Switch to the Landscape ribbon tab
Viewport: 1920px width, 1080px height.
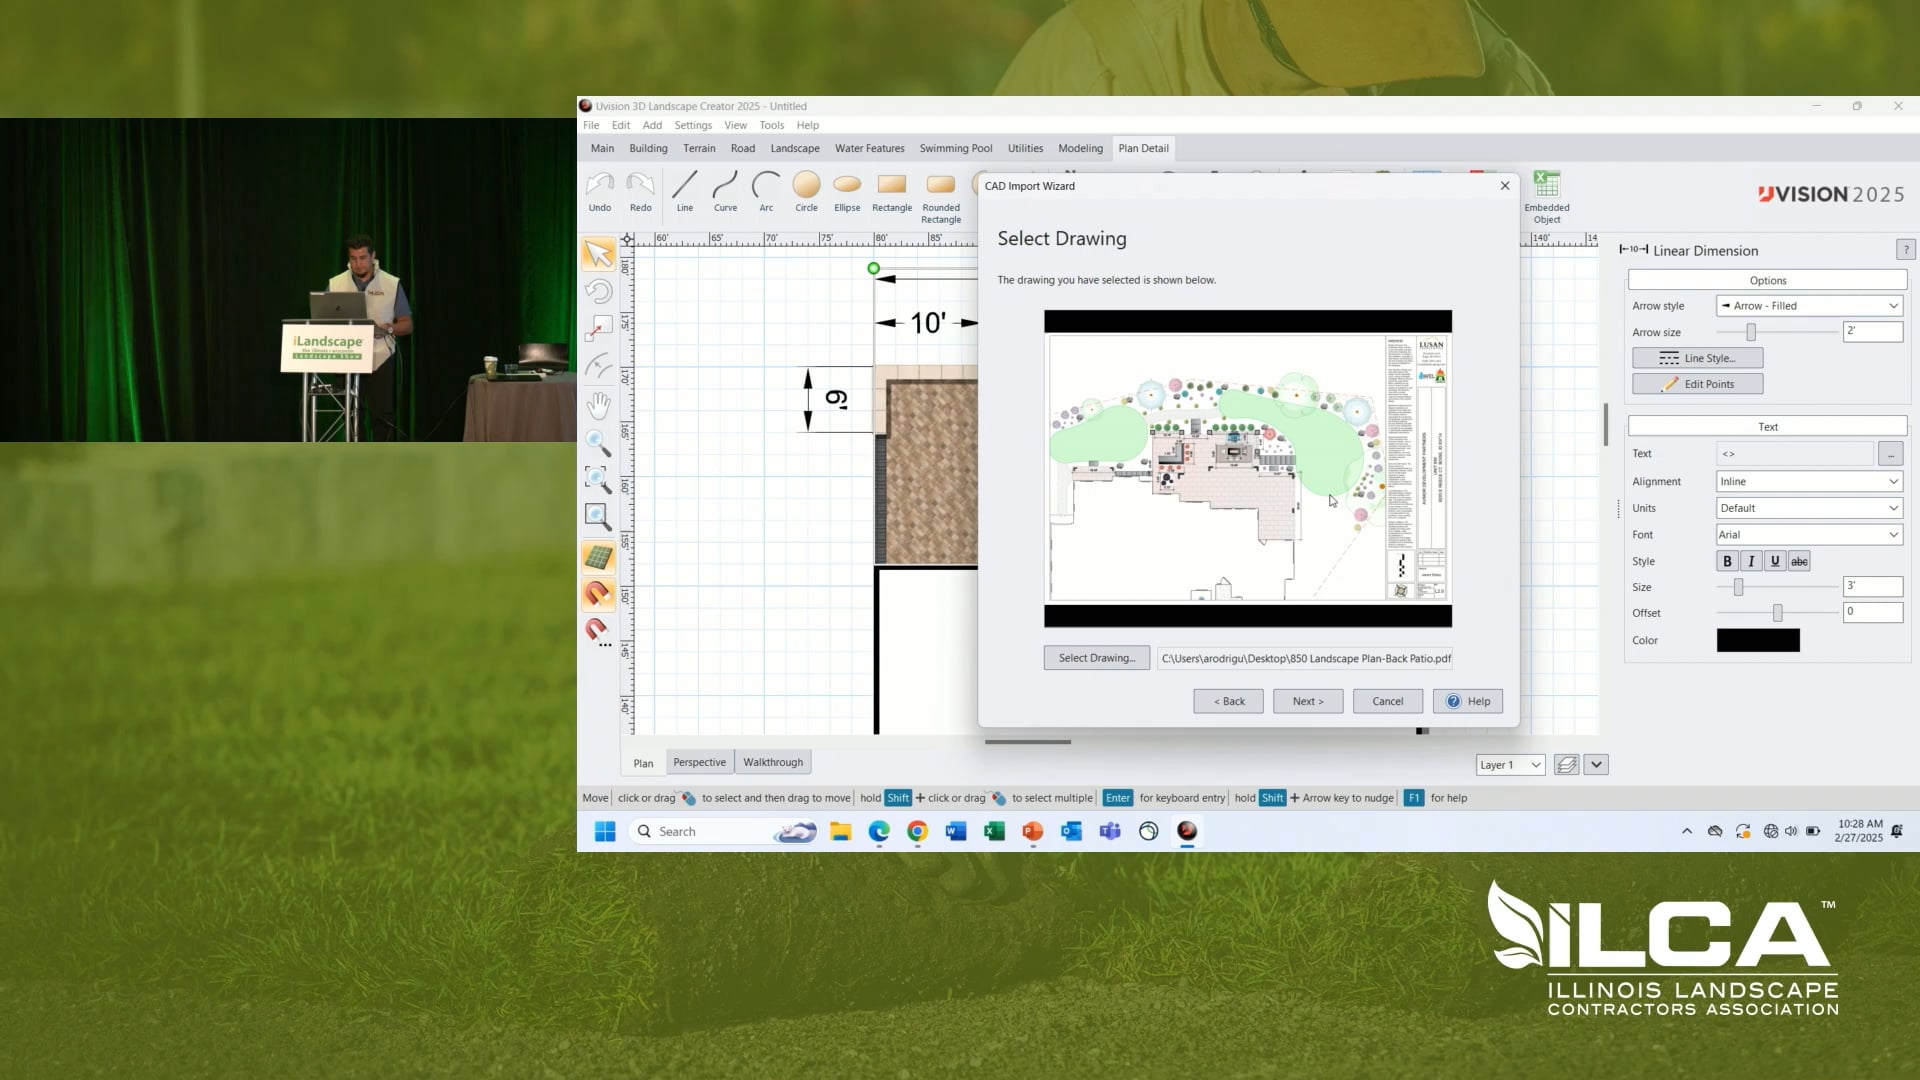click(794, 148)
